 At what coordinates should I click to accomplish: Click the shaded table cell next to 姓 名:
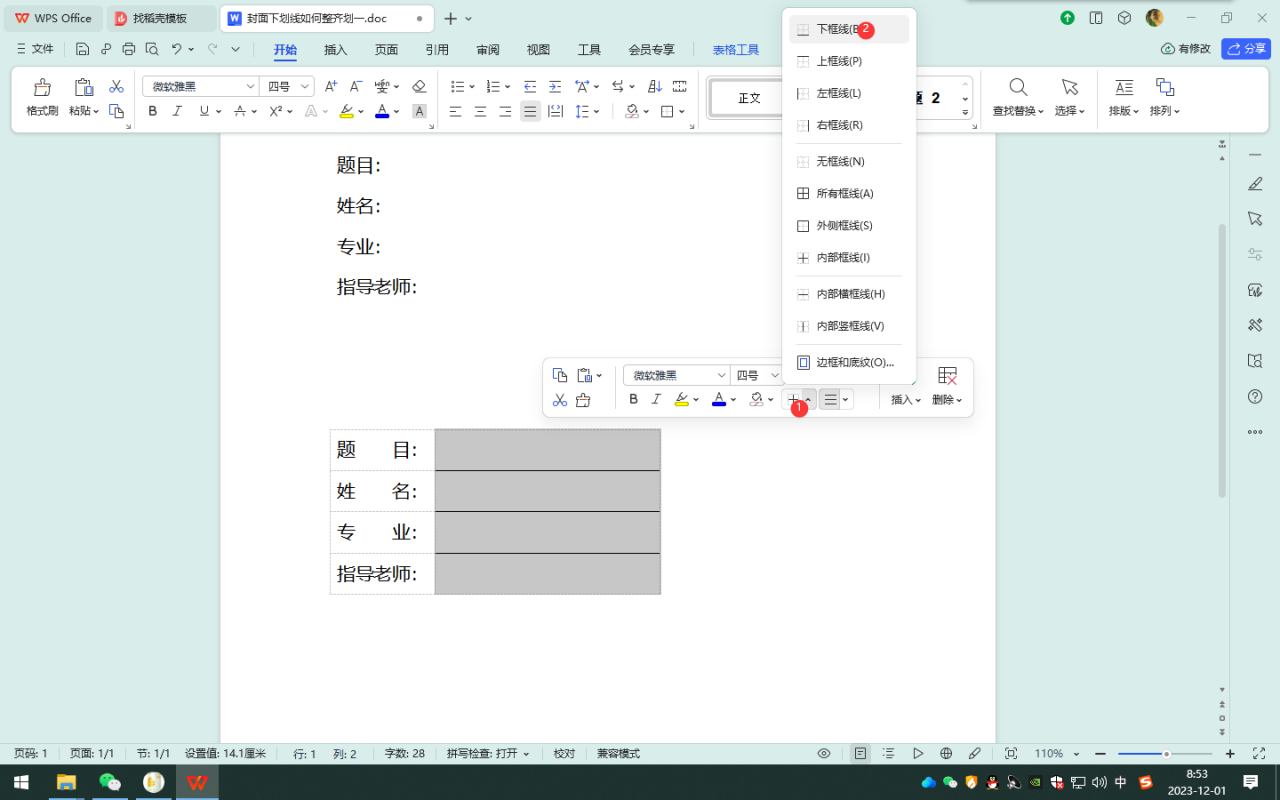pyautogui.click(x=547, y=491)
